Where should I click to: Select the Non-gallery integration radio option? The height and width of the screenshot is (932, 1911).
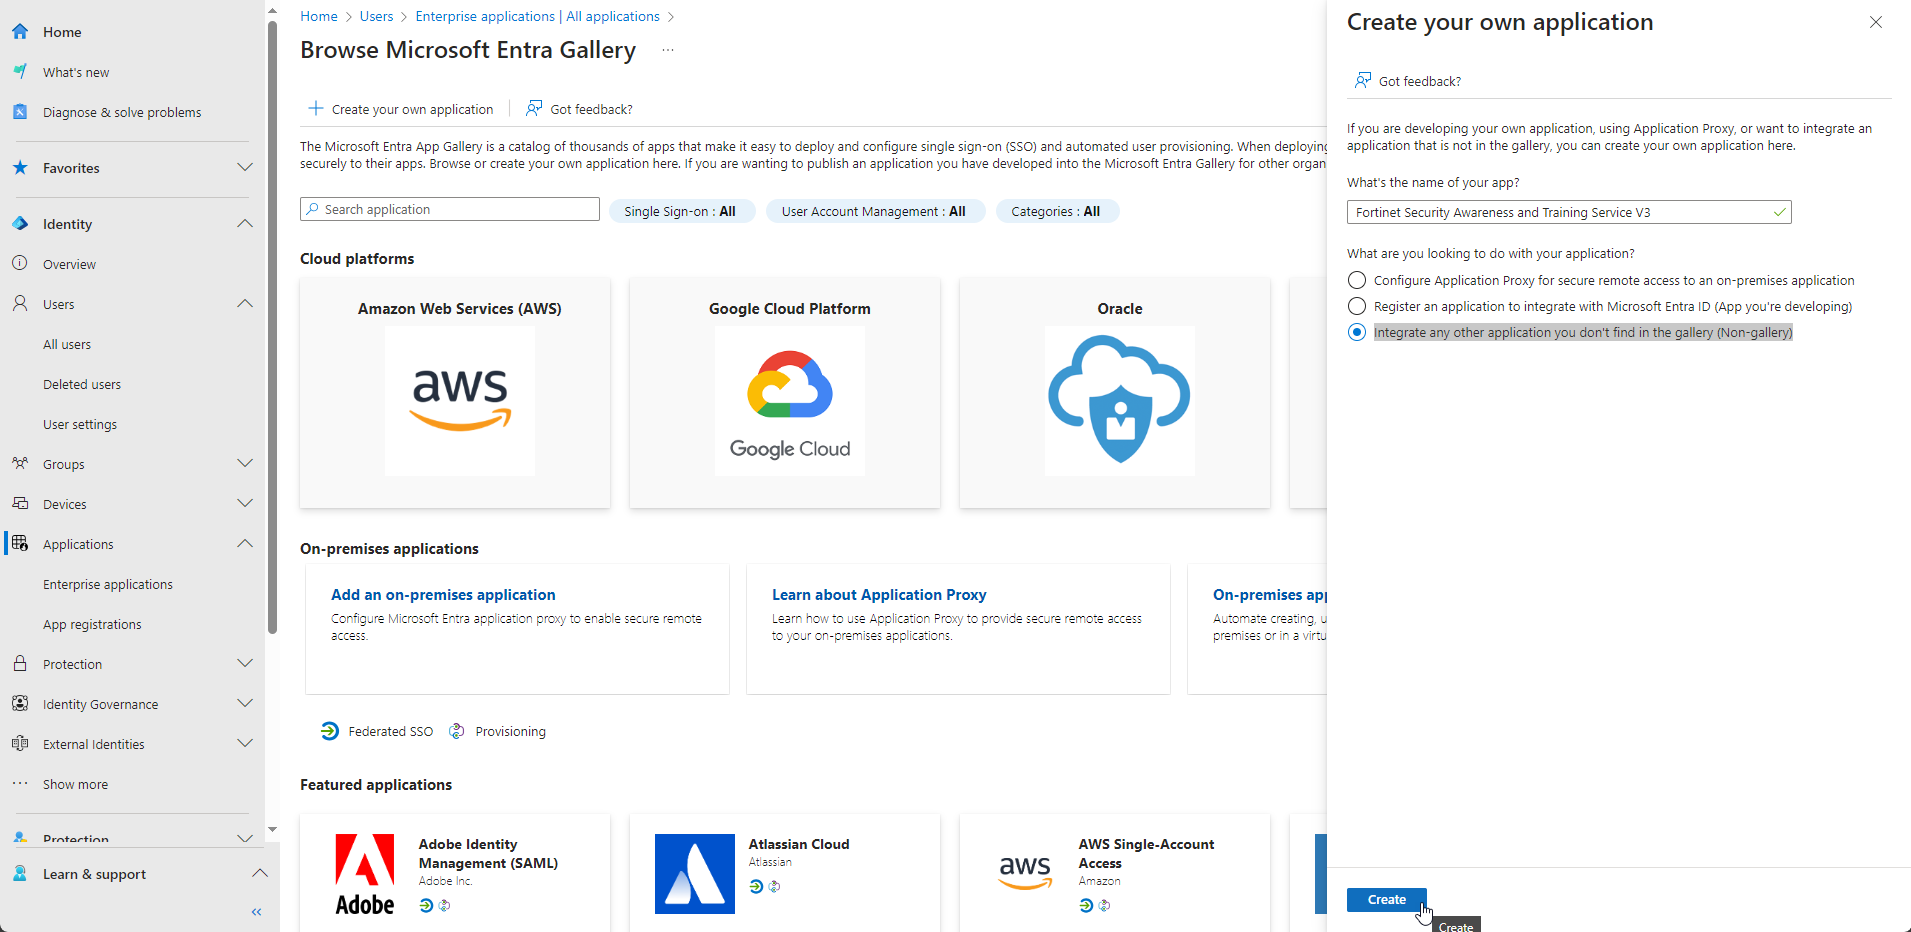coord(1357,332)
